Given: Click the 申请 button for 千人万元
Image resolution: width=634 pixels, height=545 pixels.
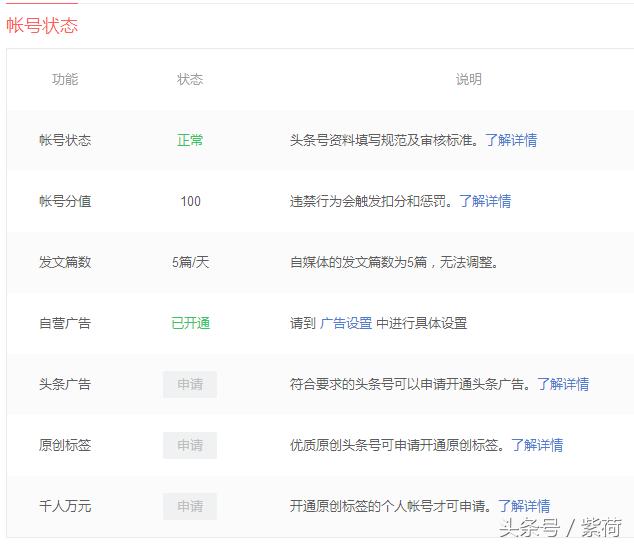Looking at the screenshot, I should click(x=190, y=506).
